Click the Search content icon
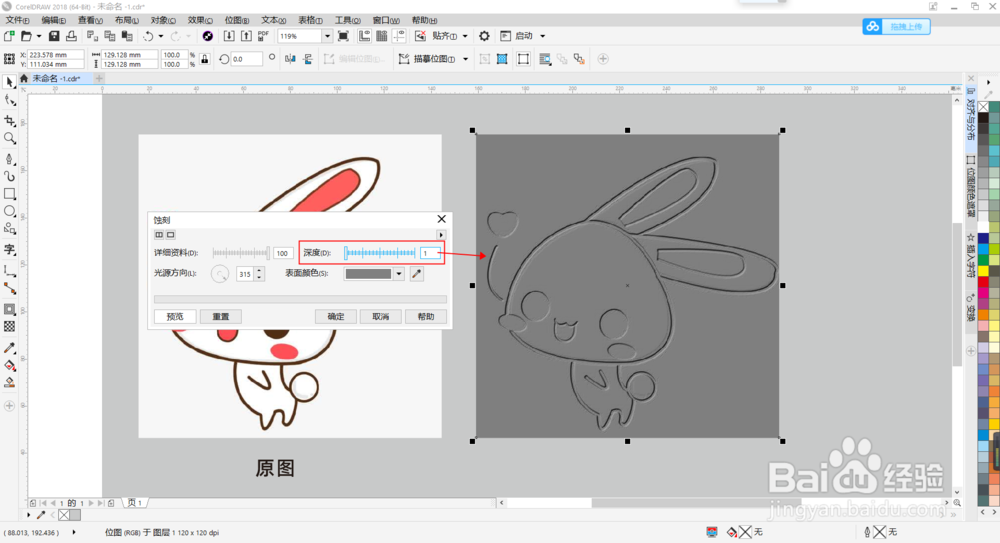Image resolution: width=1000 pixels, height=543 pixels. [208, 36]
